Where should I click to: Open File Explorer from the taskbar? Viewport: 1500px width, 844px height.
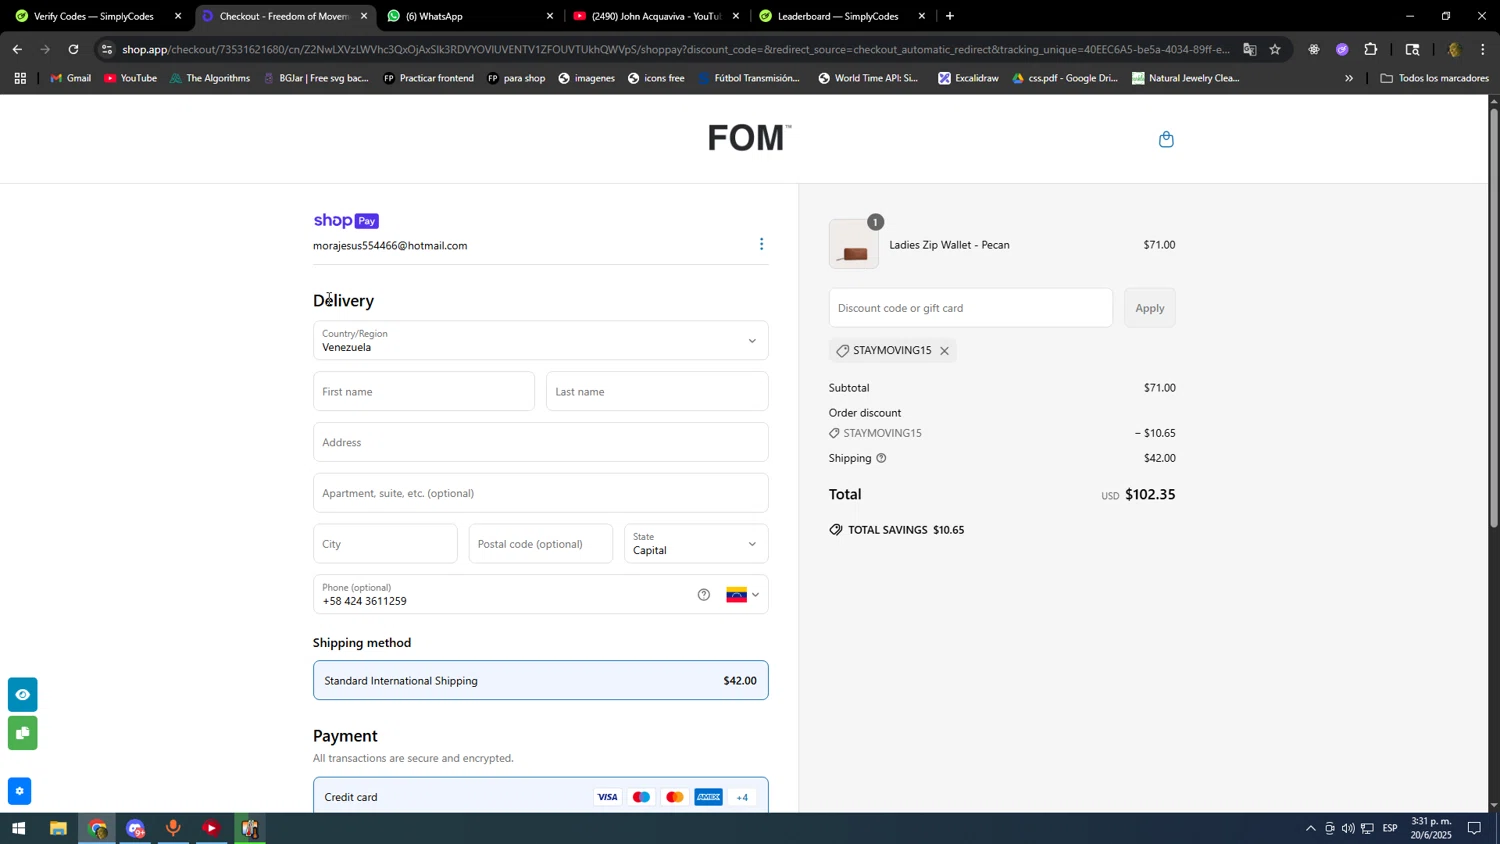point(58,829)
